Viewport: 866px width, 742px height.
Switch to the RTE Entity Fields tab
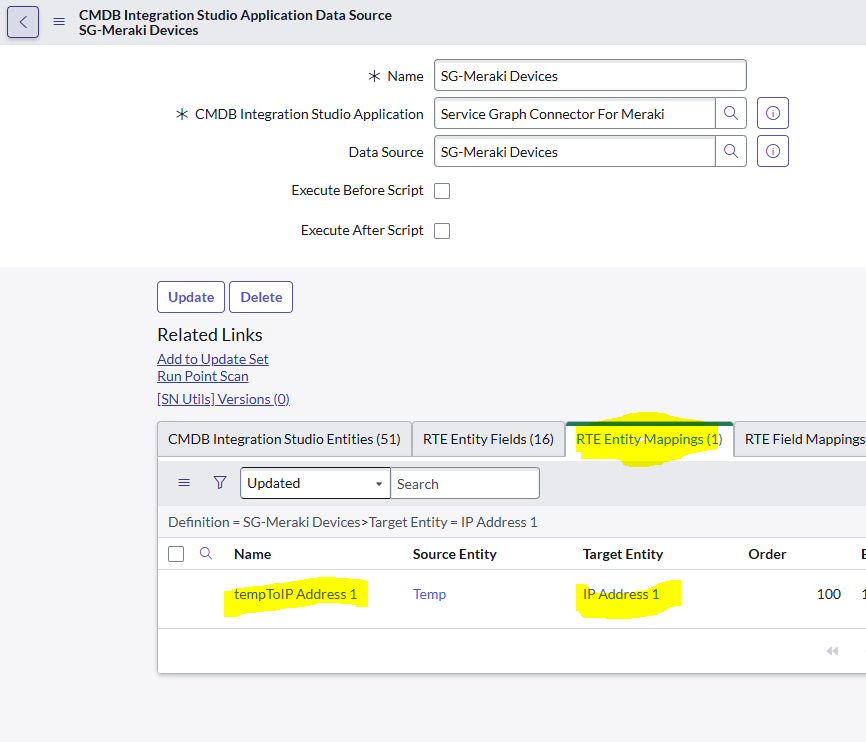pos(488,438)
